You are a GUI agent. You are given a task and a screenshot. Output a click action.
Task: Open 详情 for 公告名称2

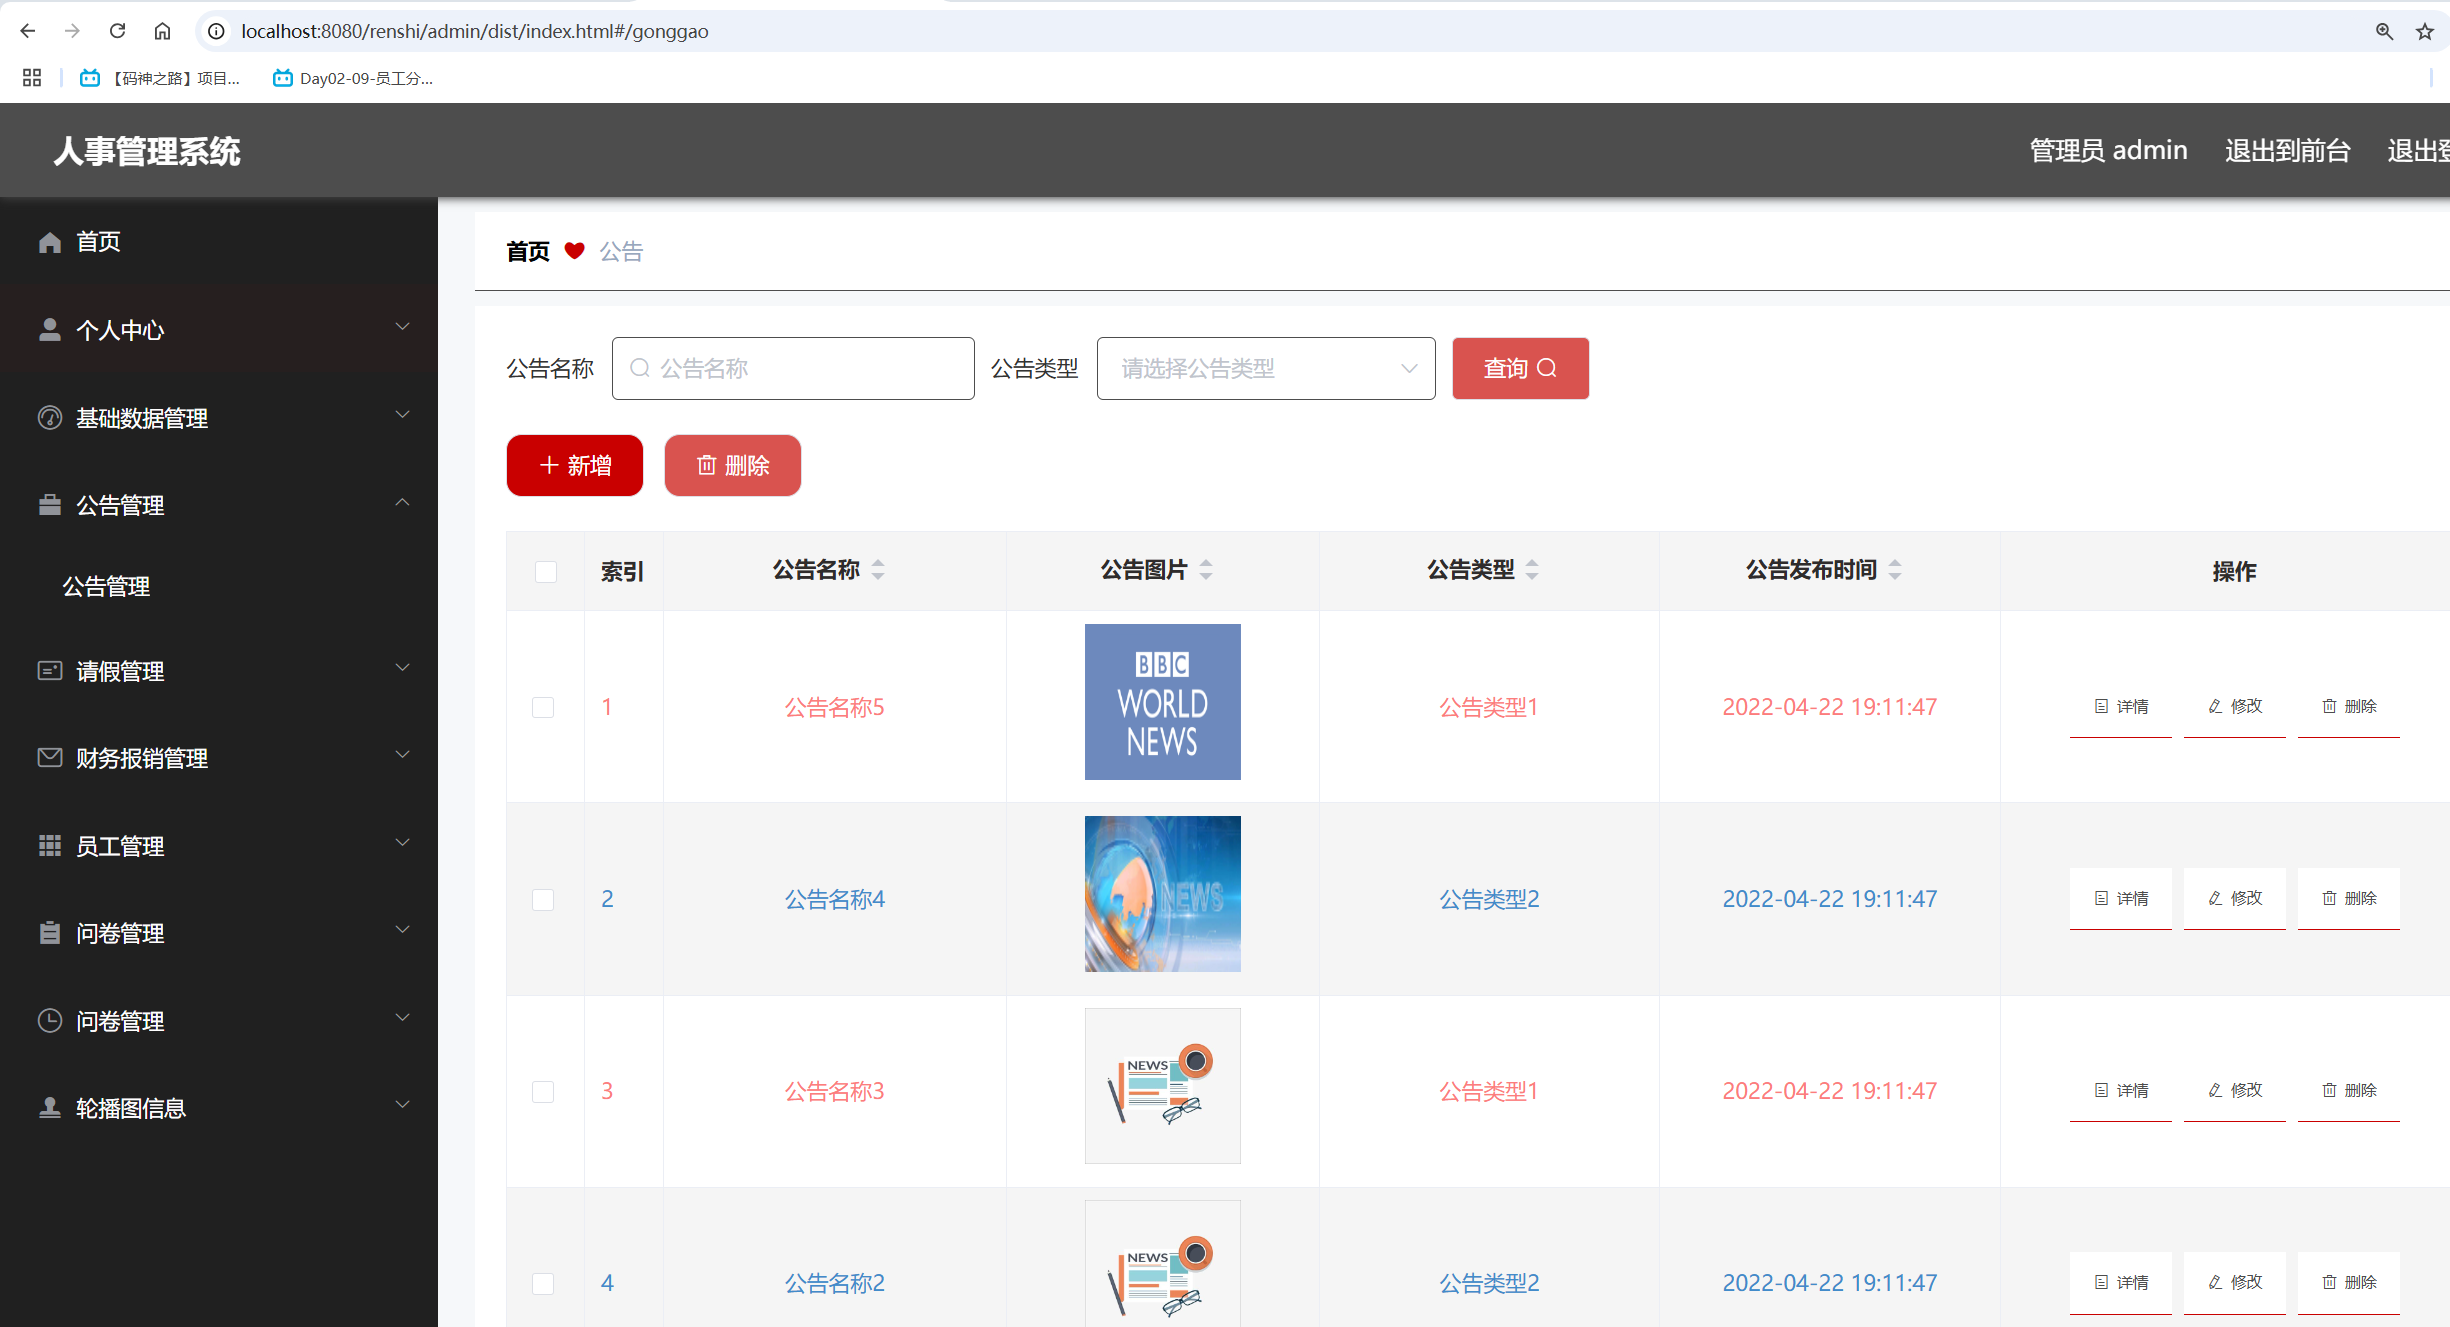tap(2121, 1283)
